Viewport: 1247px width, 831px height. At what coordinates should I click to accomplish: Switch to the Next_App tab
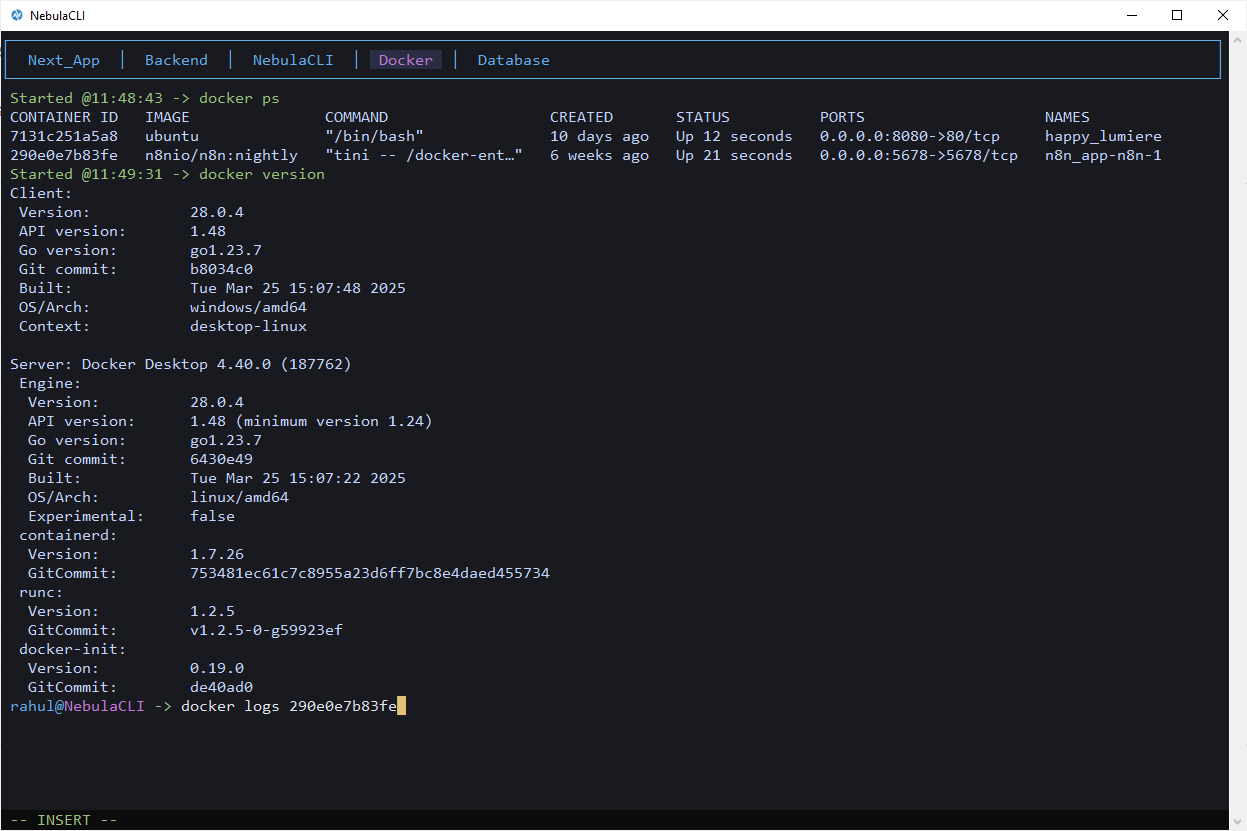click(63, 60)
